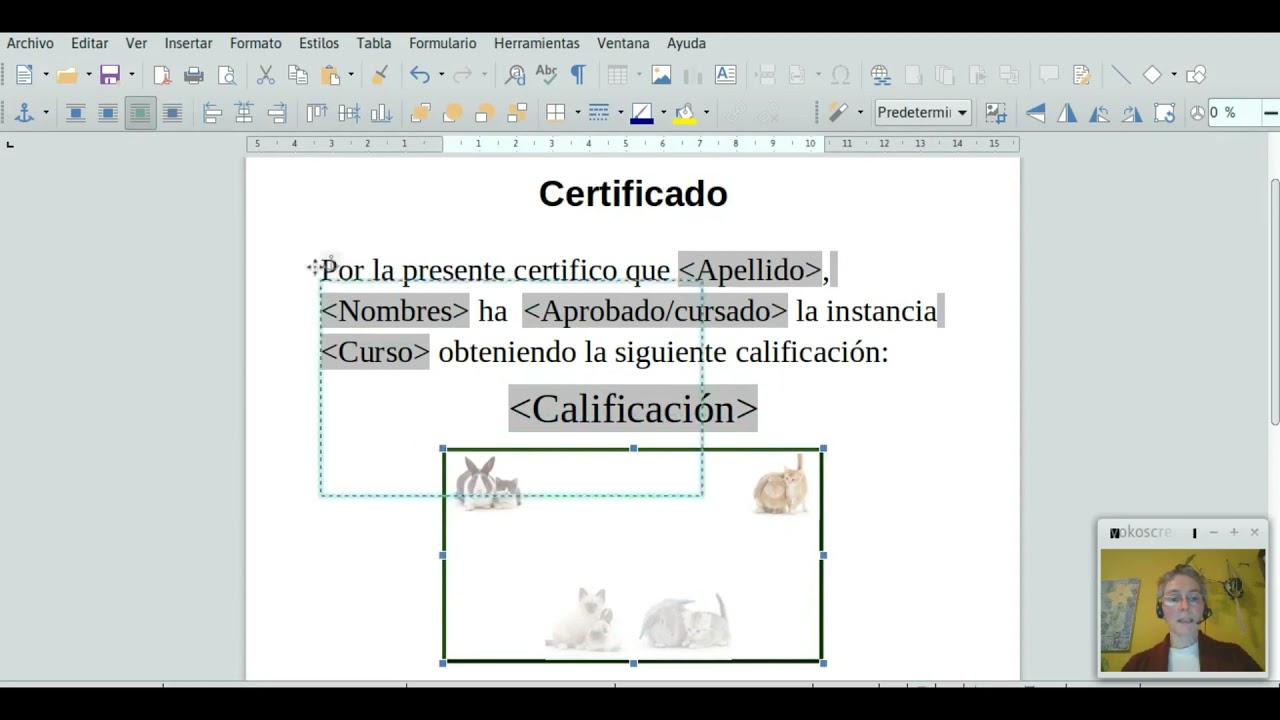The height and width of the screenshot is (720, 1280).
Task: Expand the Paste special dropdown arrow
Action: point(351,75)
